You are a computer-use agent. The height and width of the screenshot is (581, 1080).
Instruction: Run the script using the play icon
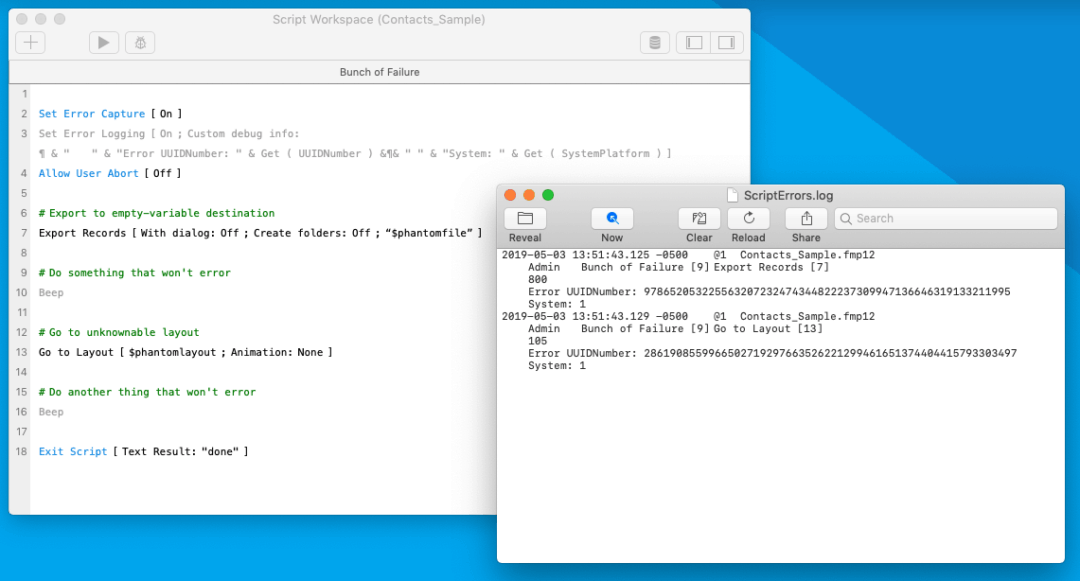coord(103,42)
